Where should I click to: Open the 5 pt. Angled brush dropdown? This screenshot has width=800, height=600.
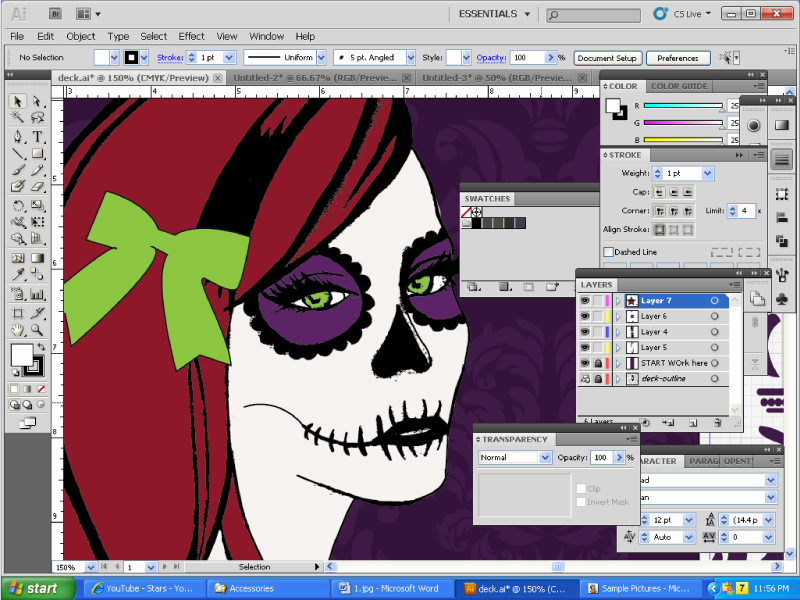[411, 58]
